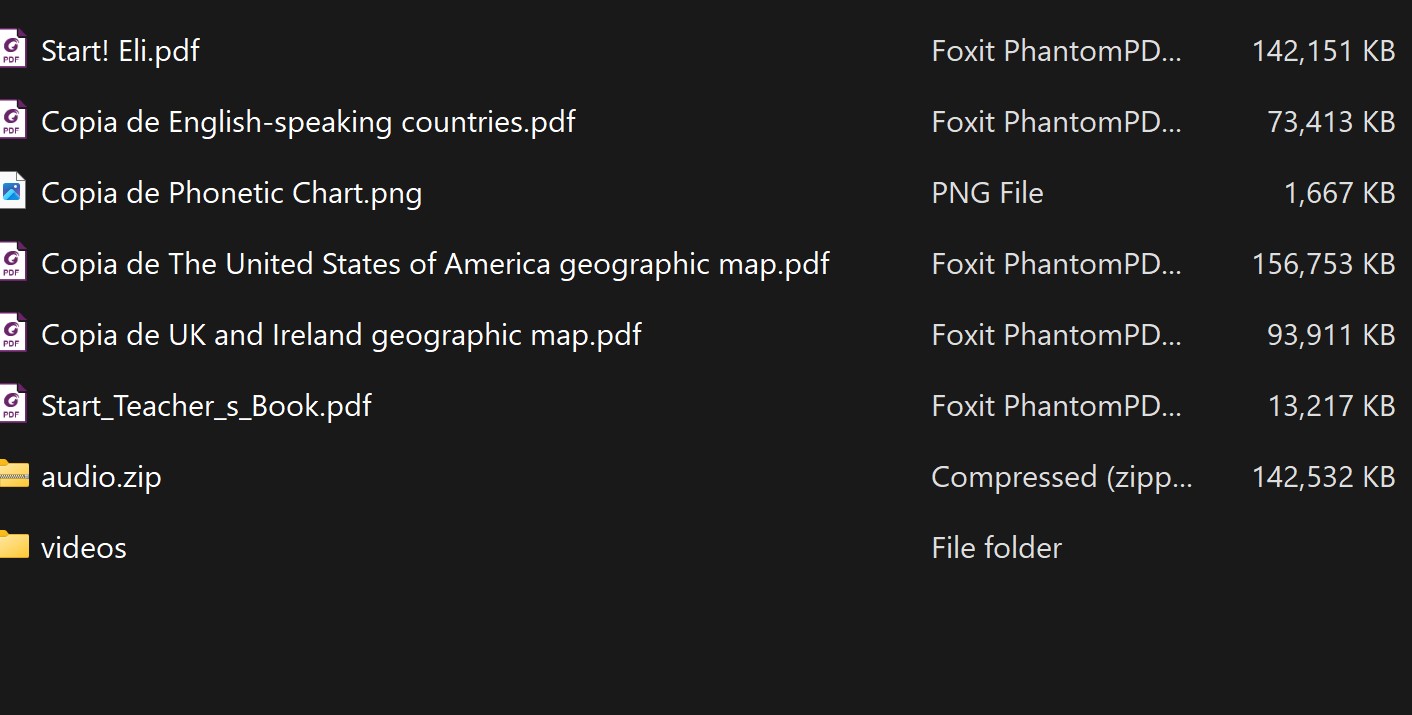This screenshot has width=1412, height=715.
Task: Click the File folder type label
Action: 996,548
